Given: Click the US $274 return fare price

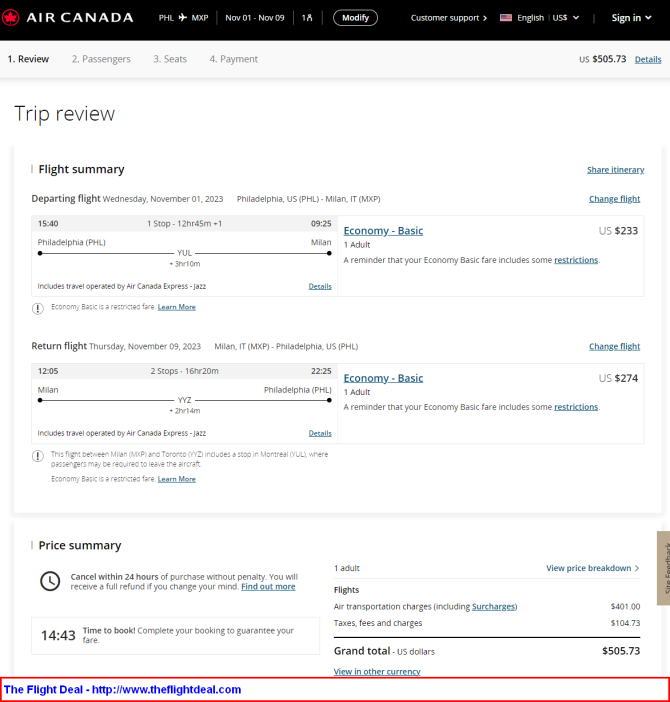Looking at the screenshot, I should coord(618,378).
